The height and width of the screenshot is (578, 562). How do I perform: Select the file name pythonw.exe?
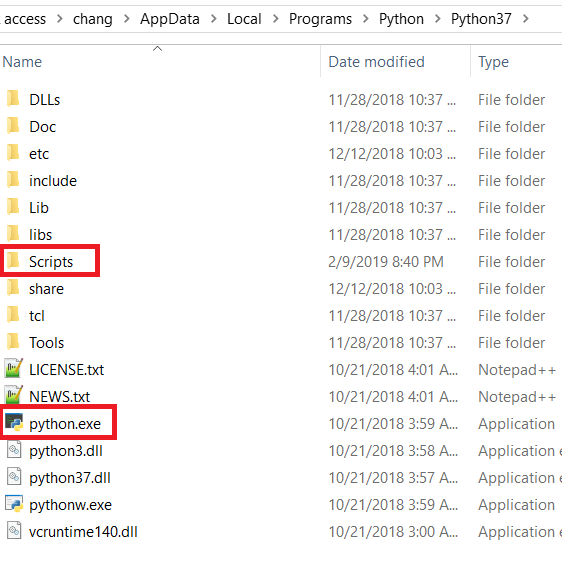70,505
